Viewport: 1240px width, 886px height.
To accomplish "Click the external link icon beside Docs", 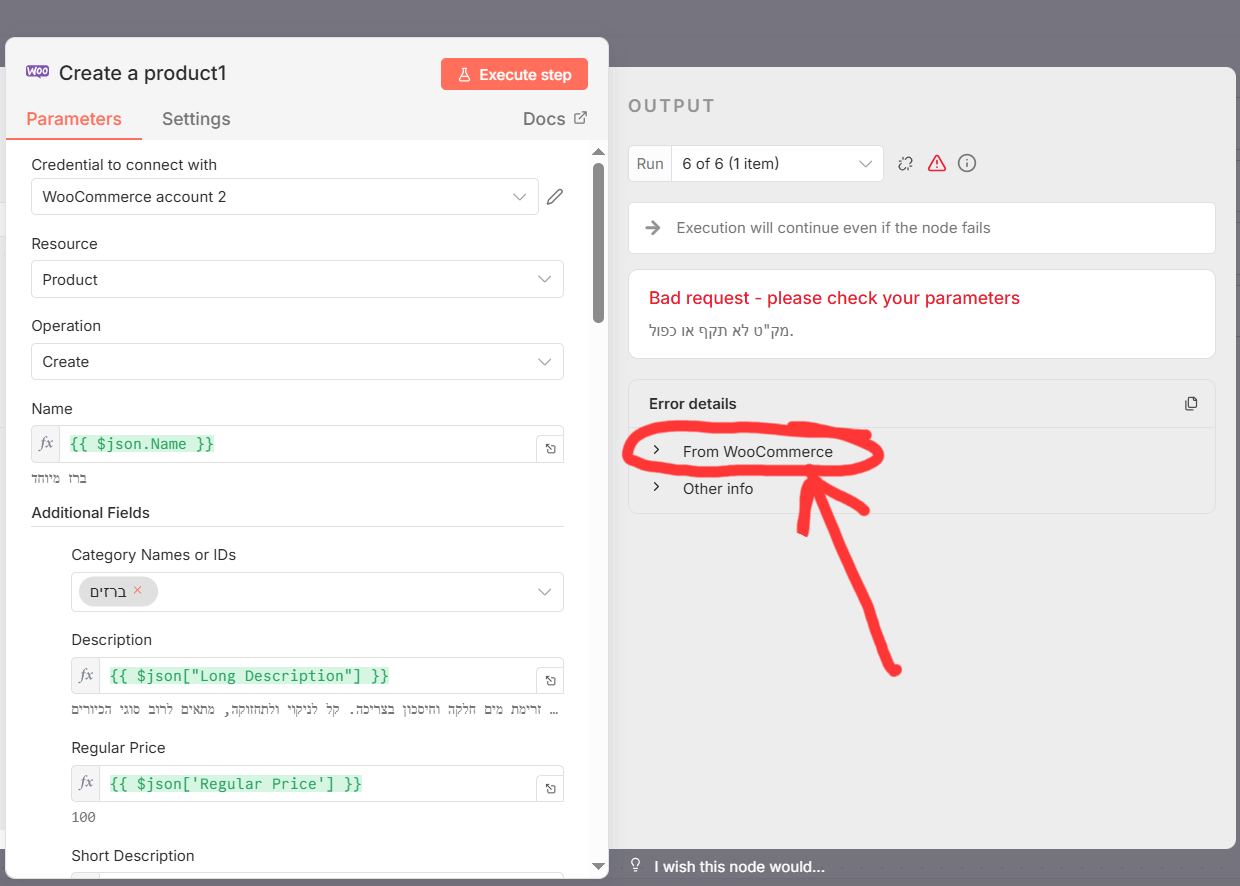I will (x=580, y=118).
